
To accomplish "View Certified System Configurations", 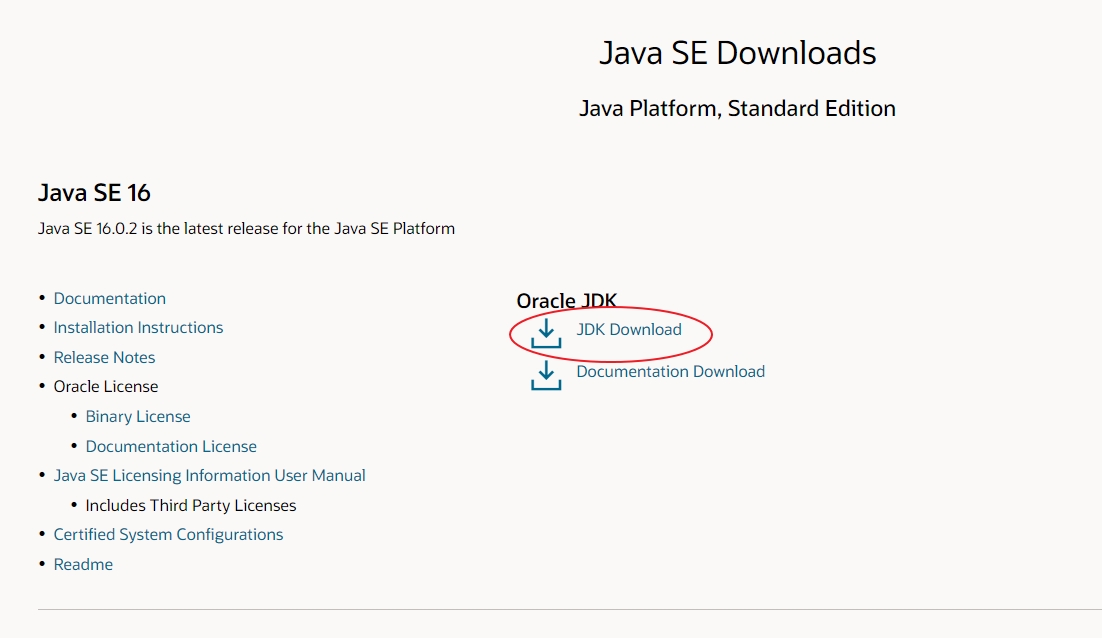I will pyautogui.click(x=168, y=535).
